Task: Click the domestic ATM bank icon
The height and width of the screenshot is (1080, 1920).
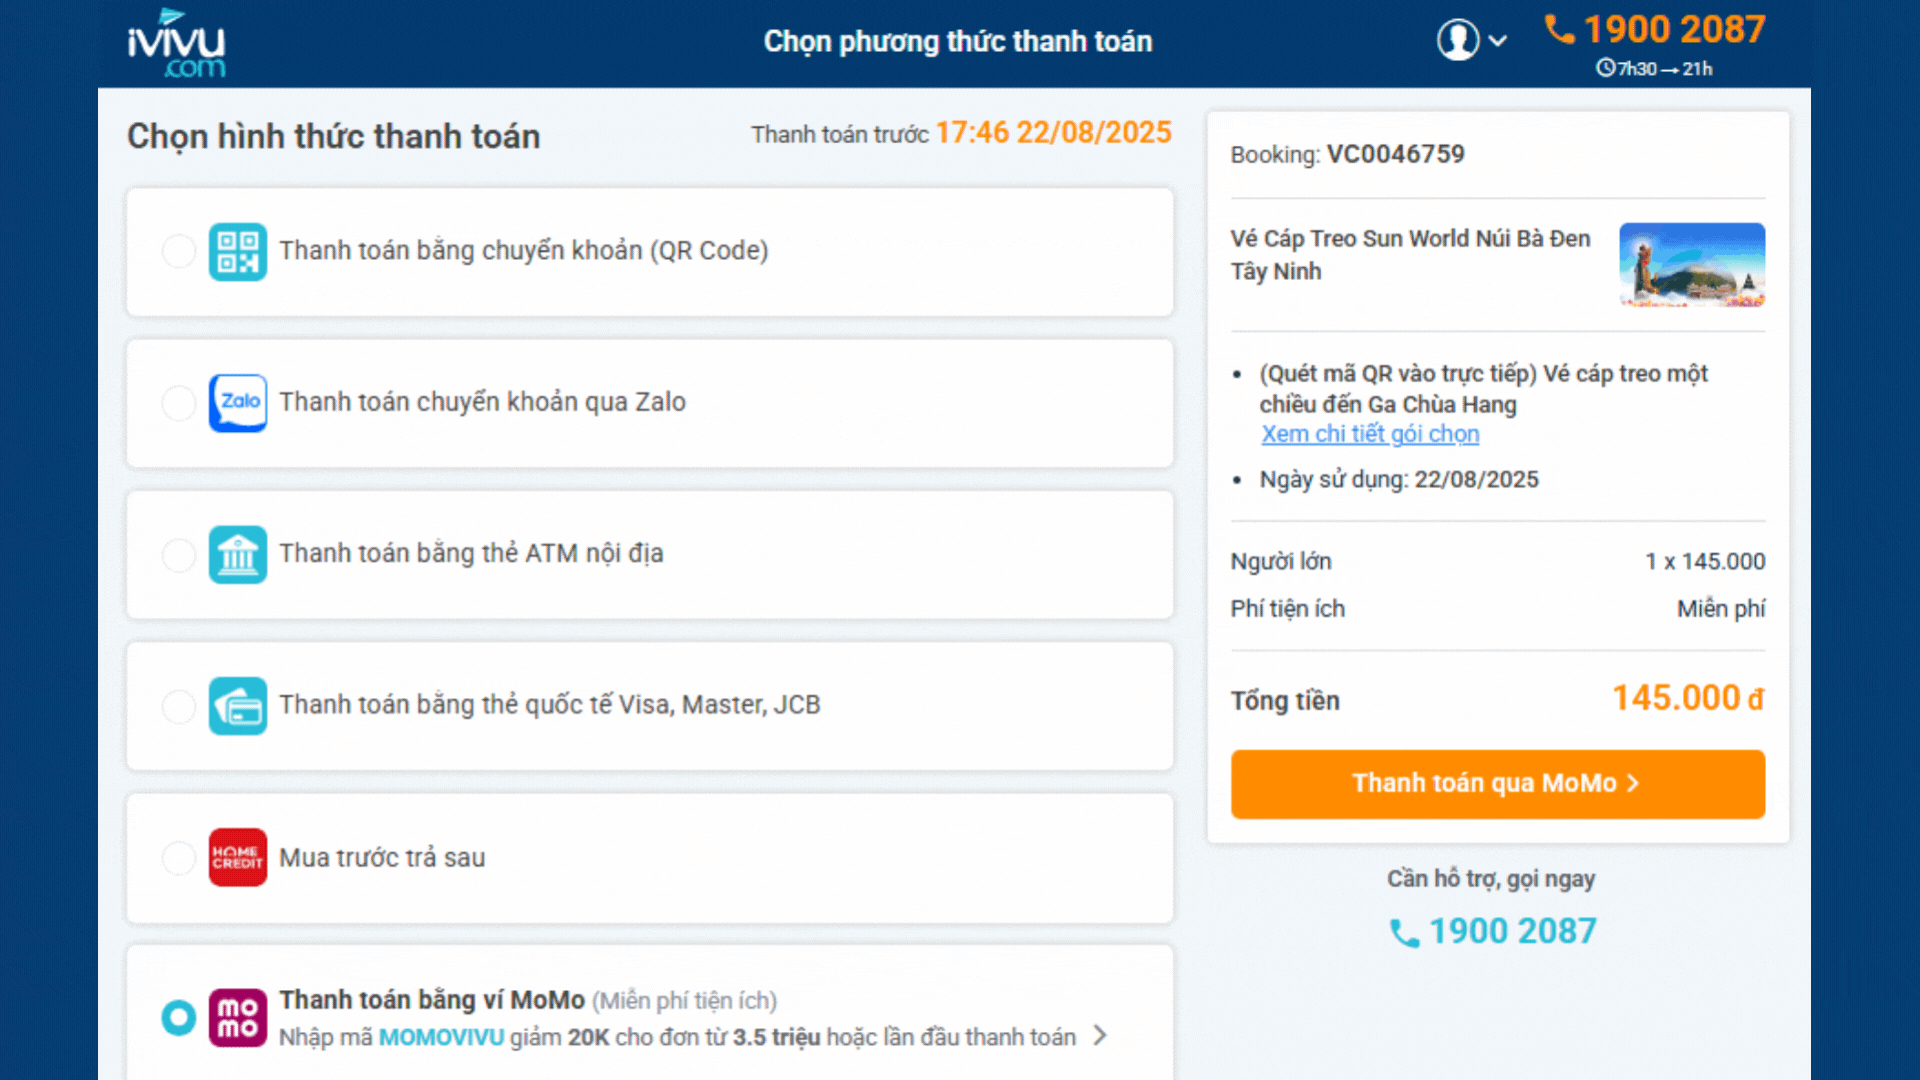Action: tap(237, 554)
